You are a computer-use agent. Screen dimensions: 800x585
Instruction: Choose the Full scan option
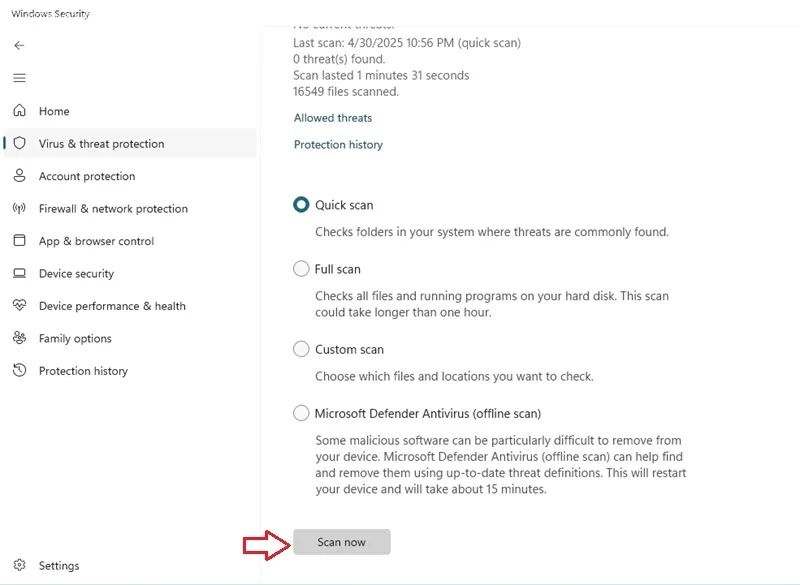tap(301, 268)
